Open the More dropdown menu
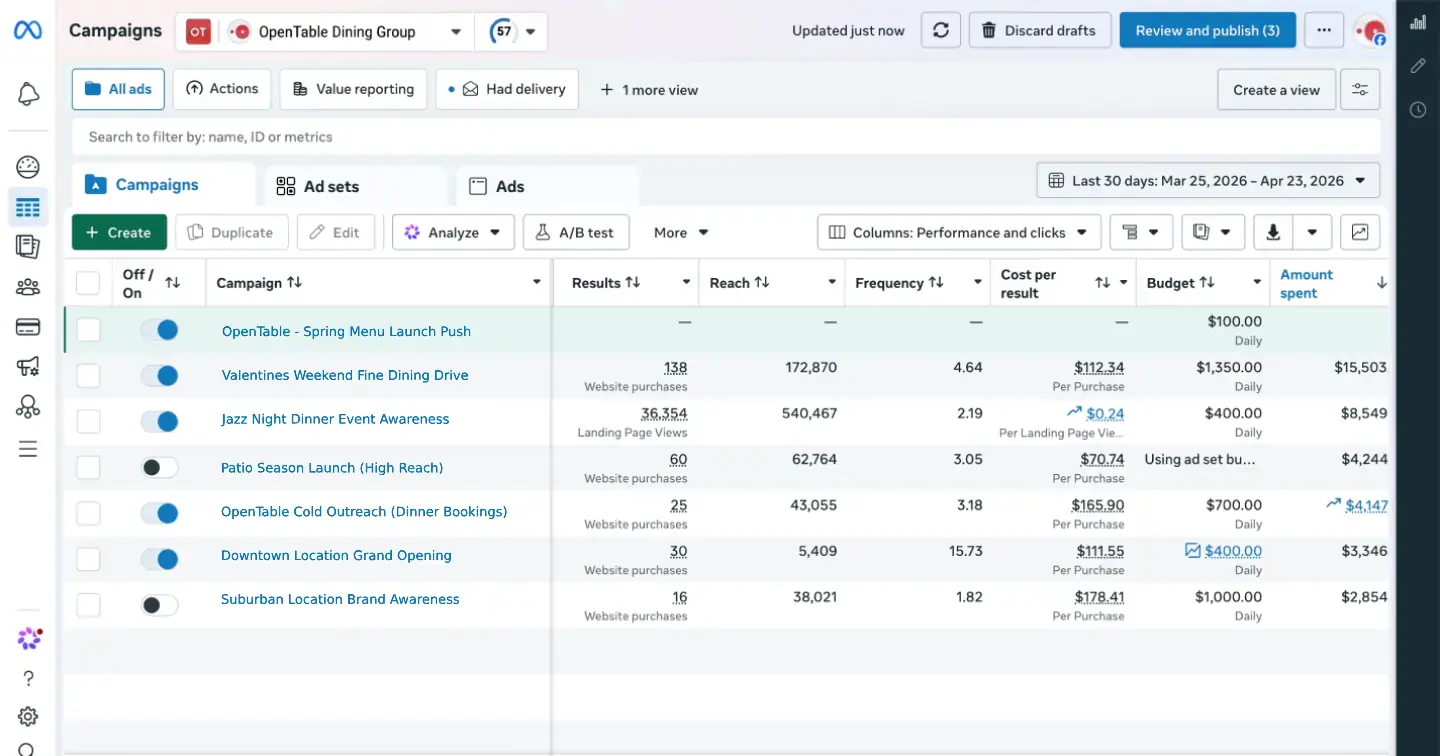 [681, 232]
